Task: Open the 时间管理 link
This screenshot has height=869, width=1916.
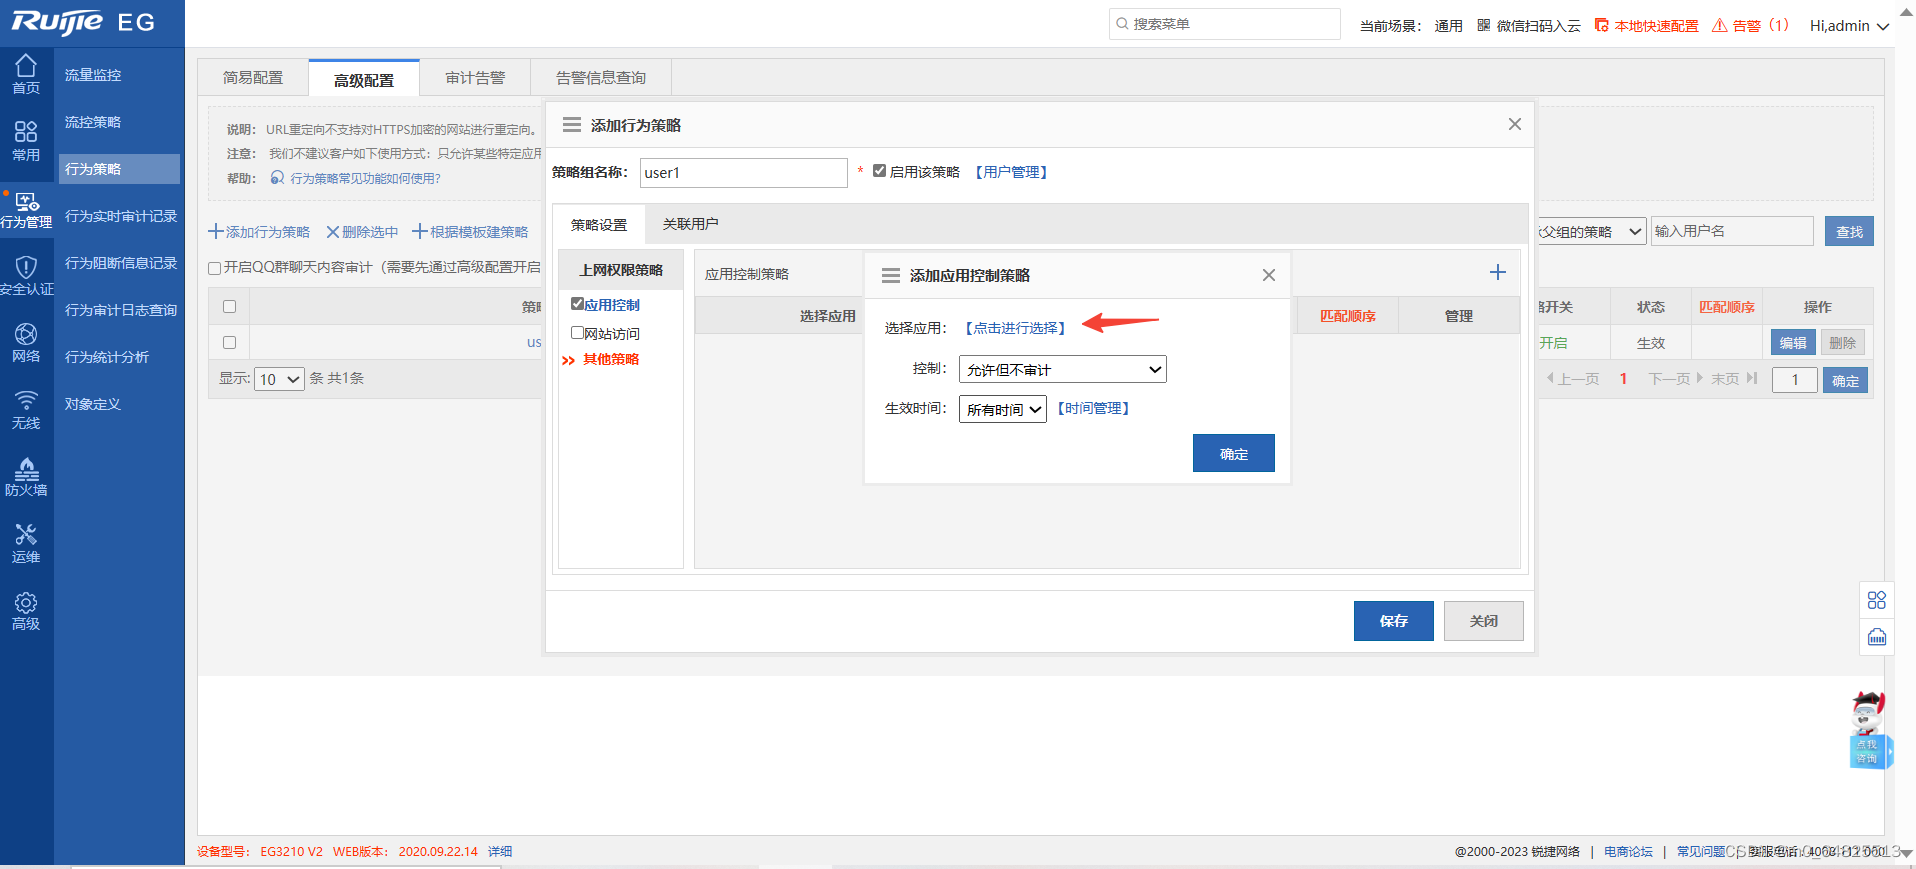Action: coord(1093,408)
